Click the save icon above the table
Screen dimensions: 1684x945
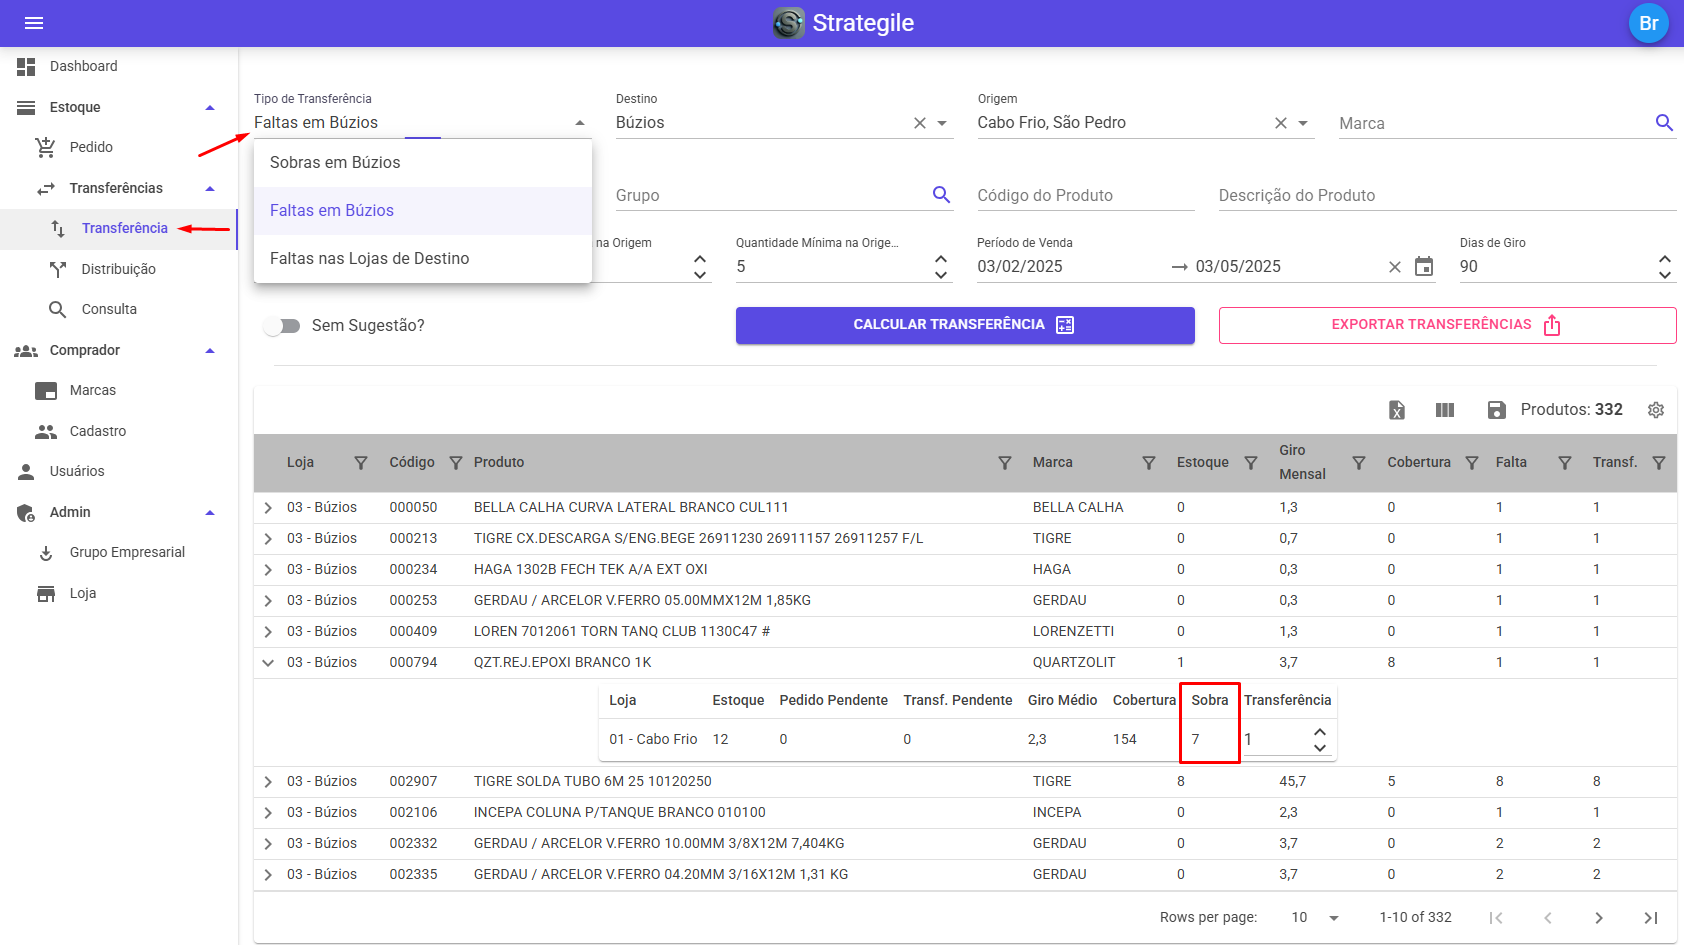[1496, 410]
